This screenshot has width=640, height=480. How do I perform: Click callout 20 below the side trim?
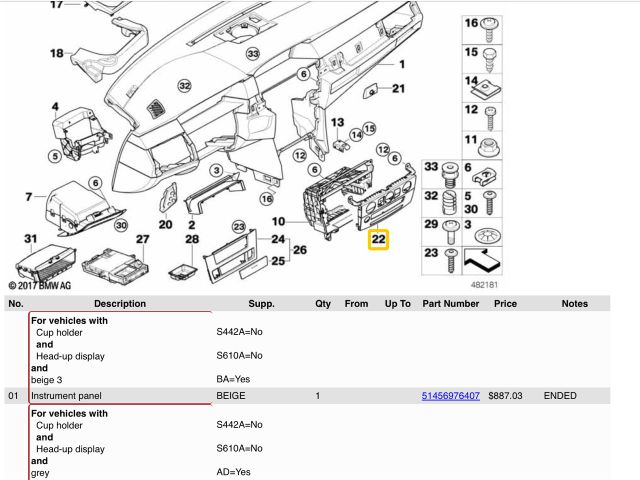[165, 224]
